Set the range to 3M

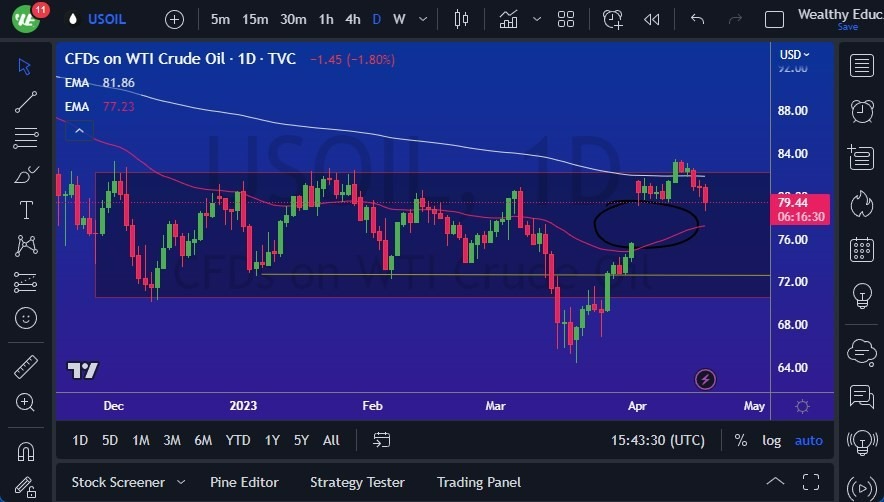coord(172,440)
